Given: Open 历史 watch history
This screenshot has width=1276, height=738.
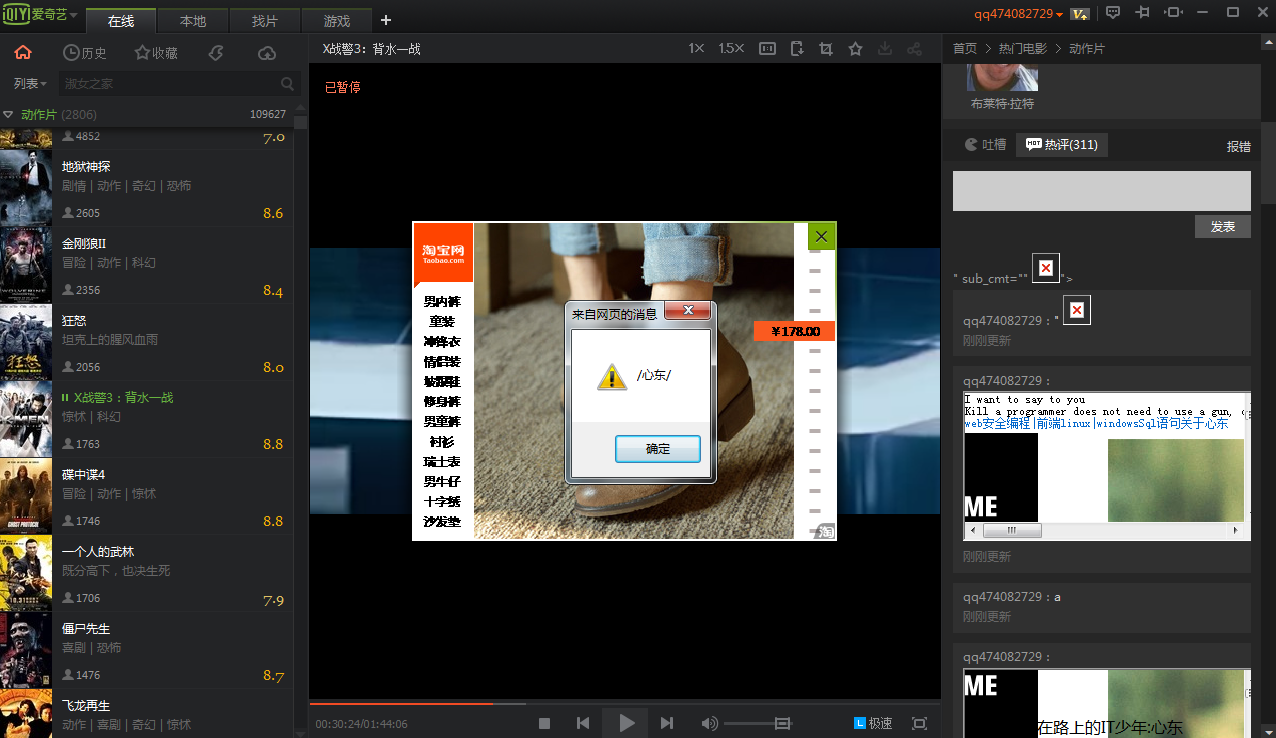Looking at the screenshot, I should (85, 53).
